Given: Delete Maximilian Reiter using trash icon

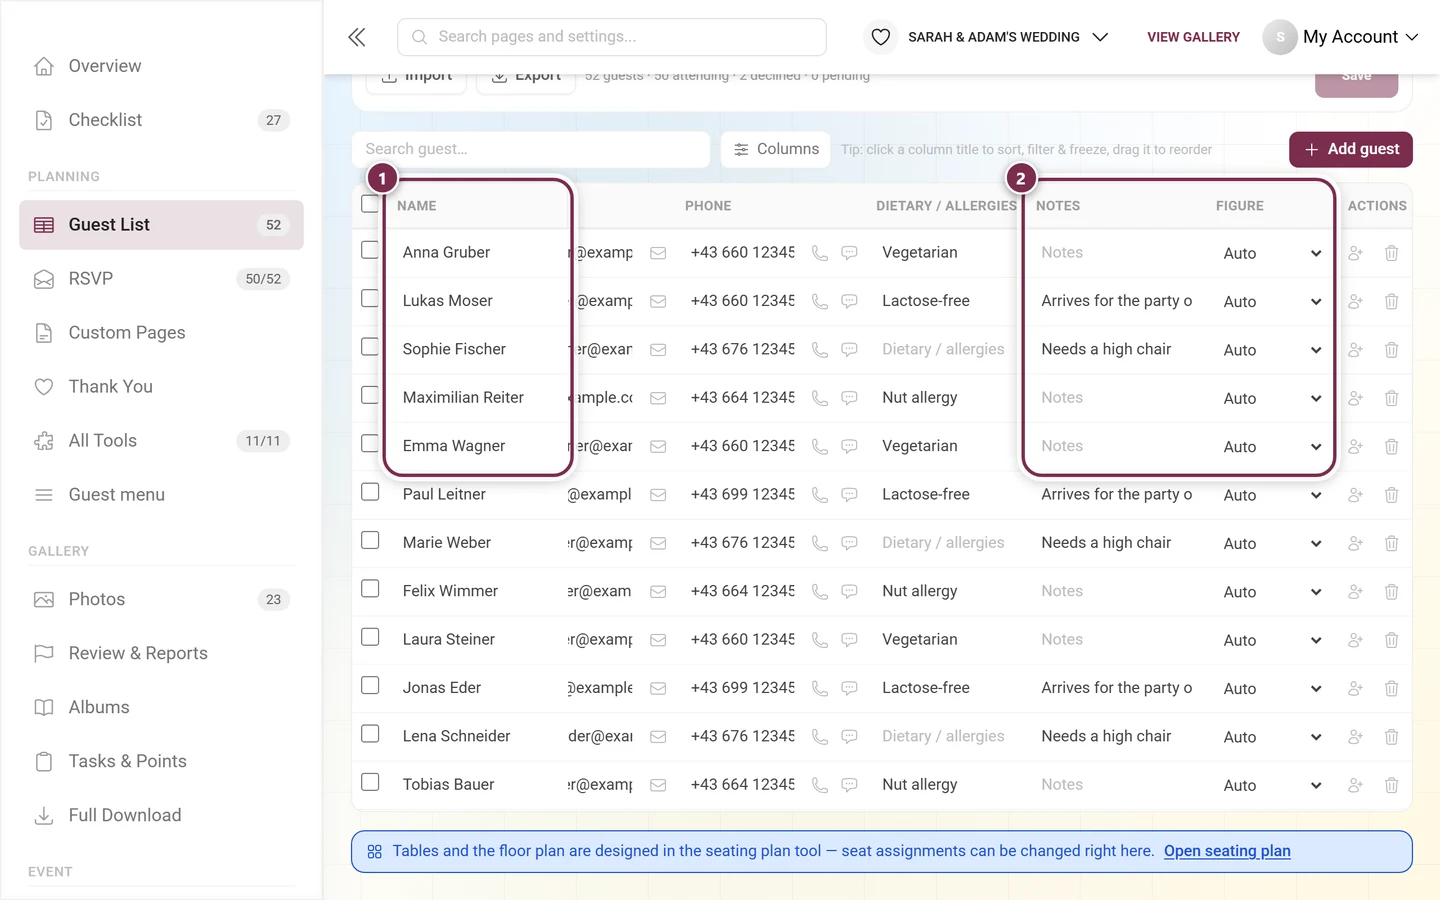Looking at the screenshot, I should coord(1391,398).
